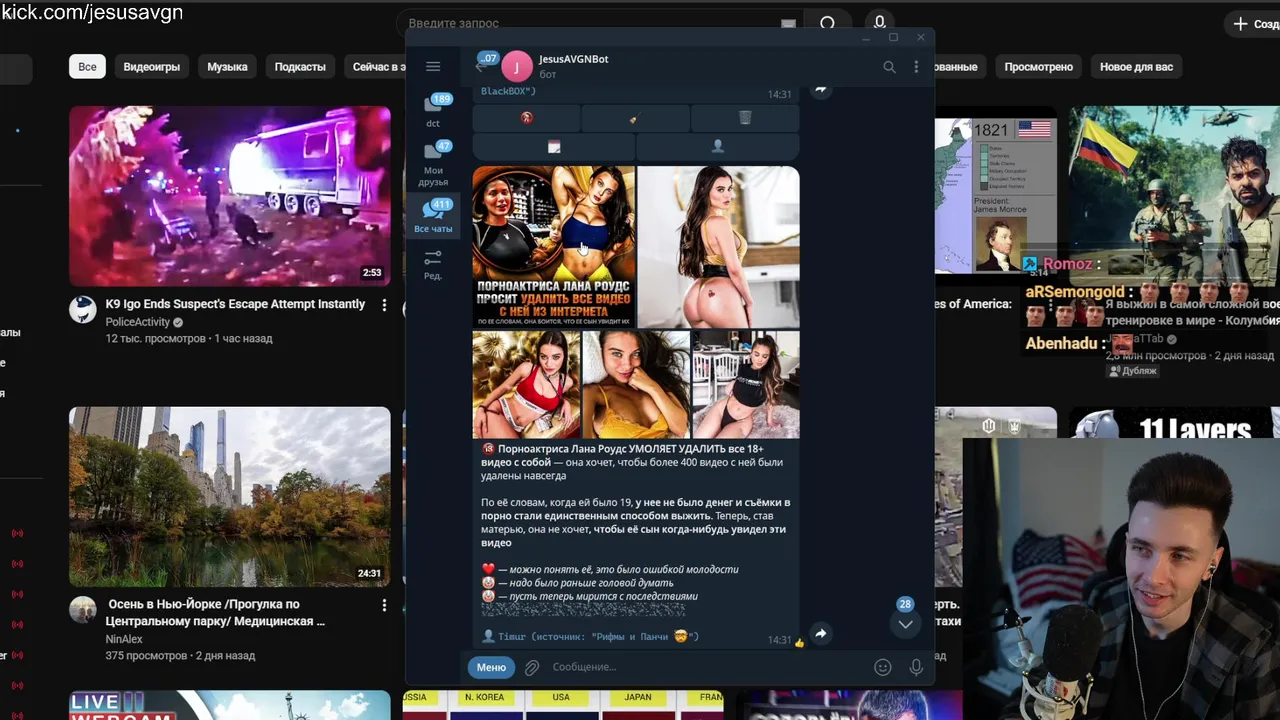The width and height of the screenshot is (1280, 720).
Task: Open the Ред. folder editor
Action: [433, 265]
